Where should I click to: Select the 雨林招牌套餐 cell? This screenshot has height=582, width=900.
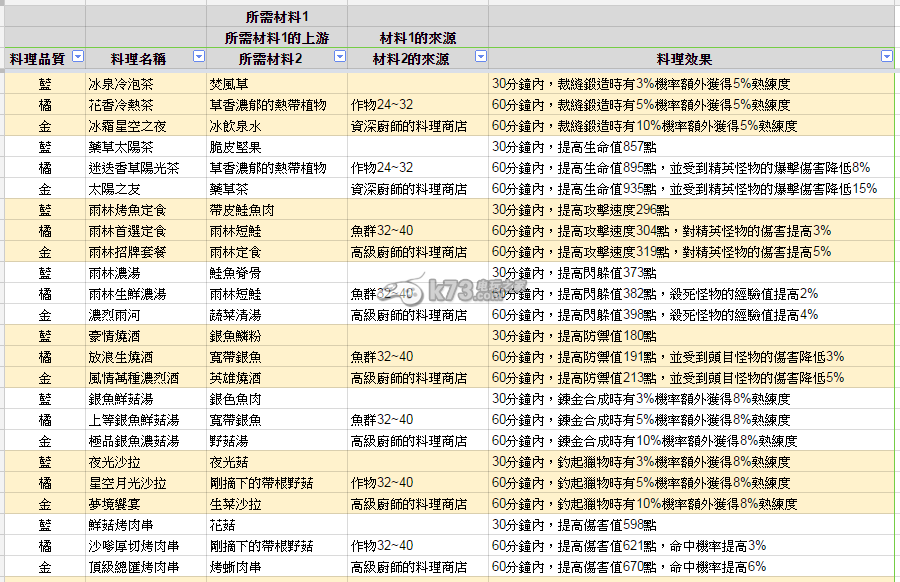(x=127, y=252)
